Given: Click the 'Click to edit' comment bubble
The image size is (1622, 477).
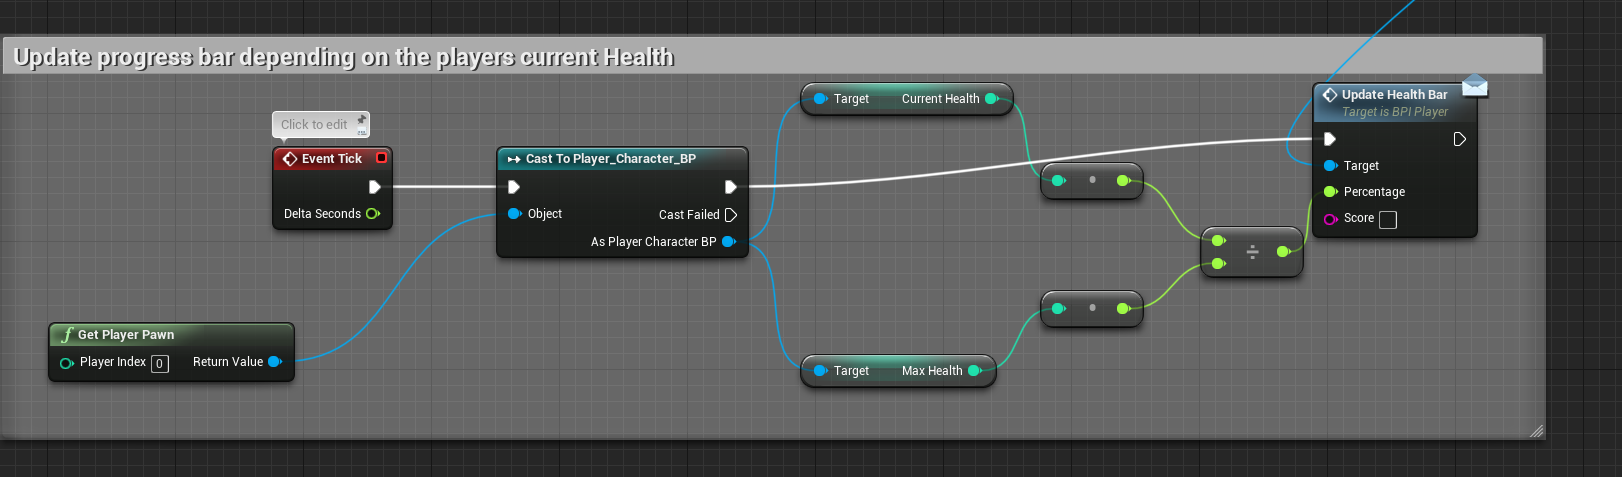Looking at the screenshot, I should [314, 125].
